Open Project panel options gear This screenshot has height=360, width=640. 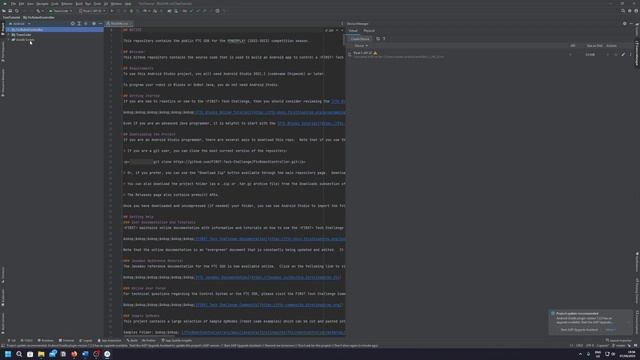pyautogui.click(x=94, y=24)
